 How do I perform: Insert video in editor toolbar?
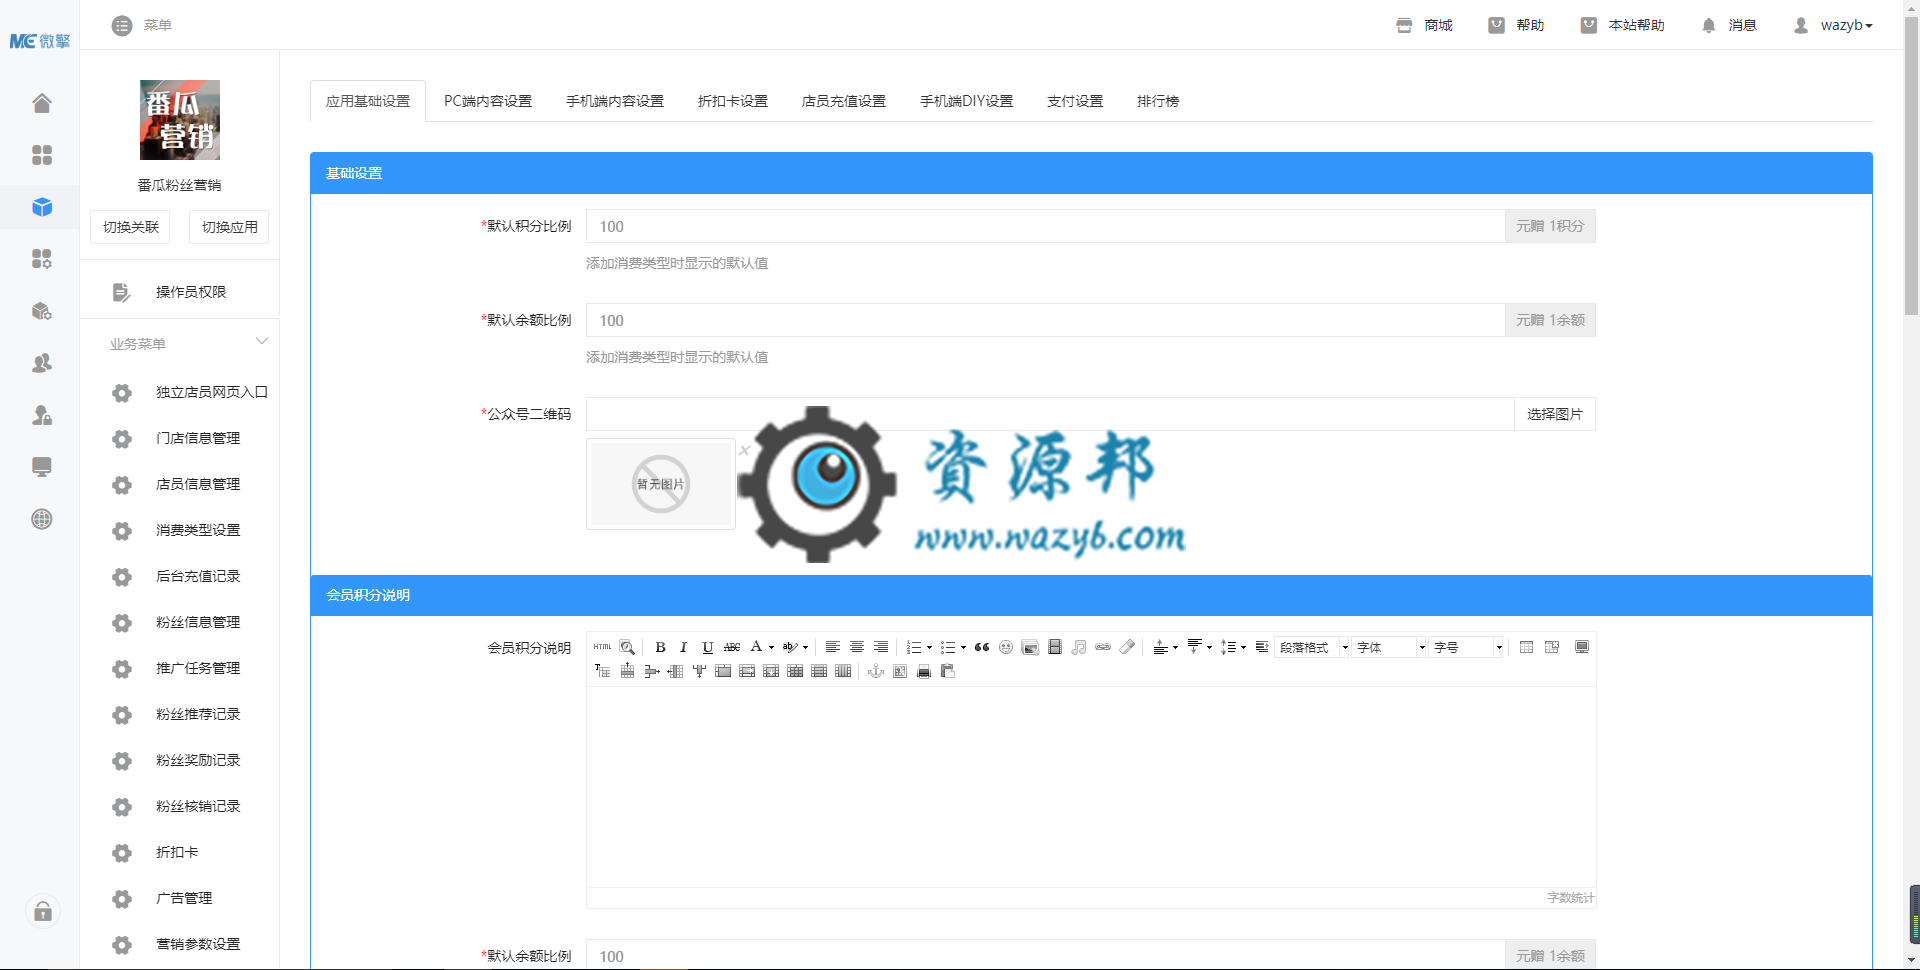(1054, 647)
